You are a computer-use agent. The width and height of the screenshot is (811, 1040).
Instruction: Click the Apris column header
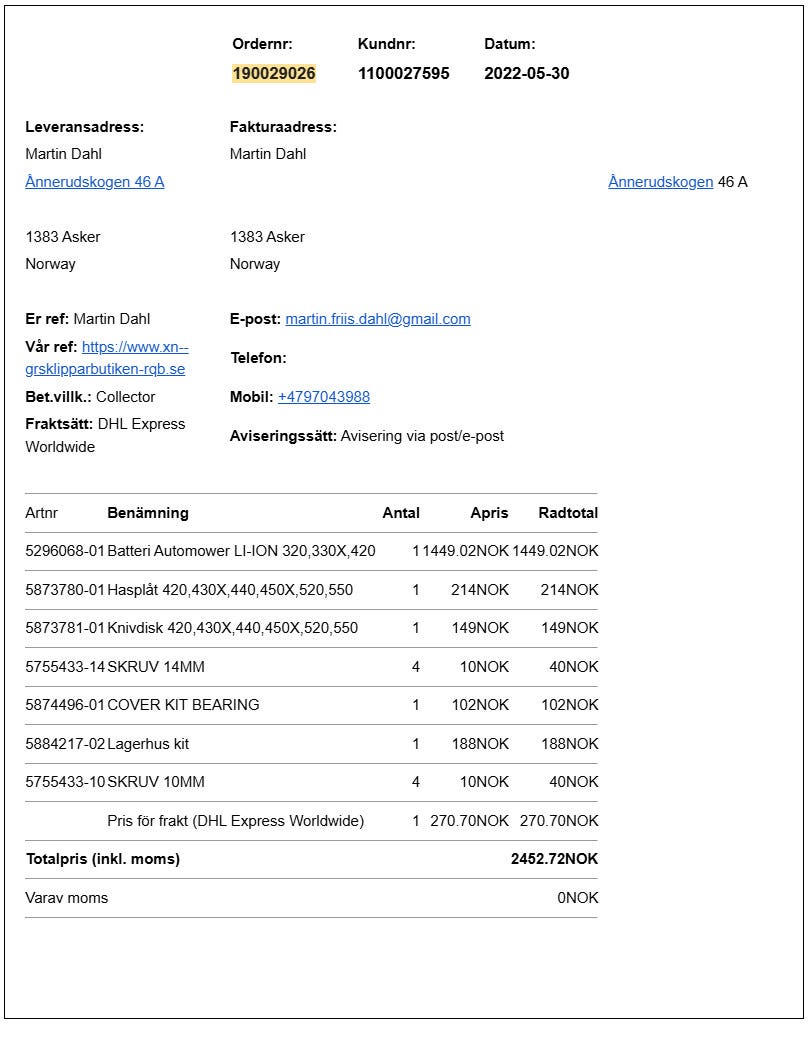489,513
